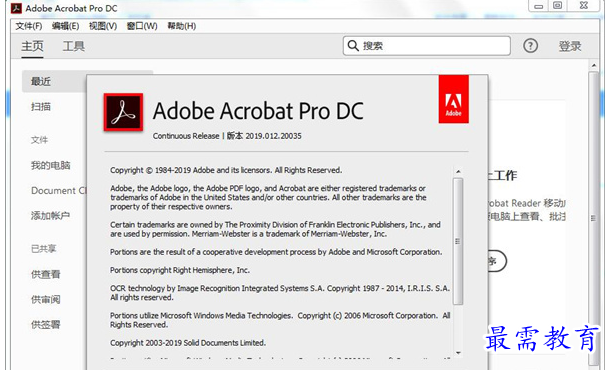
Task: Click the version text 2019.012.20035
Action: [x=273, y=136]
